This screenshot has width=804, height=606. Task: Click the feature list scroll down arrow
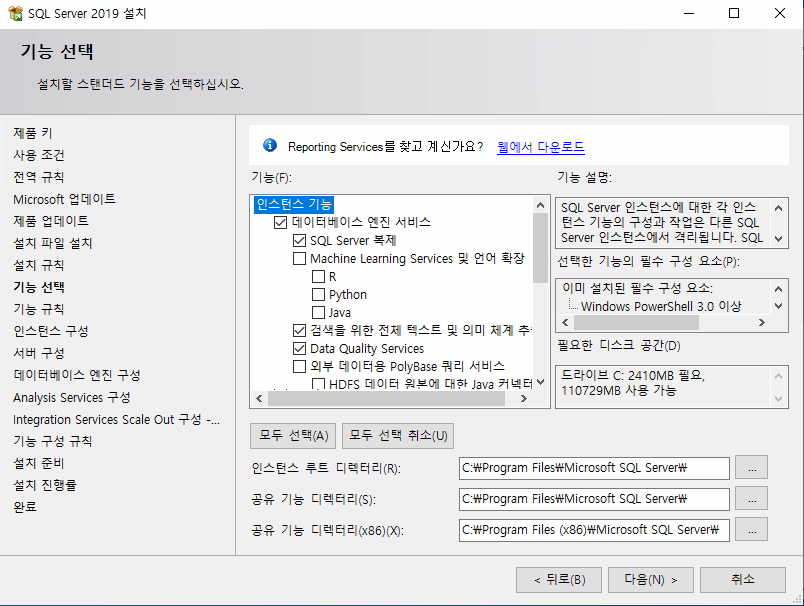tap(540, 382)
